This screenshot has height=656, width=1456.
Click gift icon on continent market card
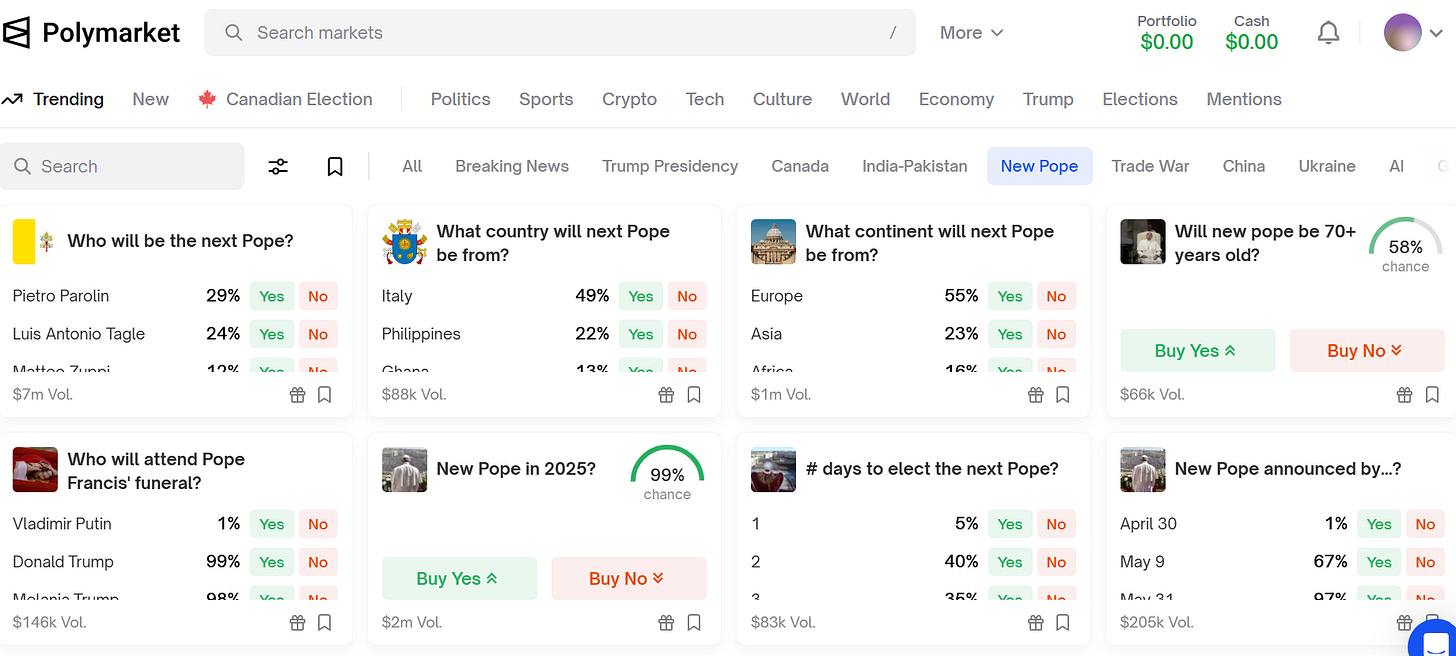pyautogui.click(x=1036, y=395)
